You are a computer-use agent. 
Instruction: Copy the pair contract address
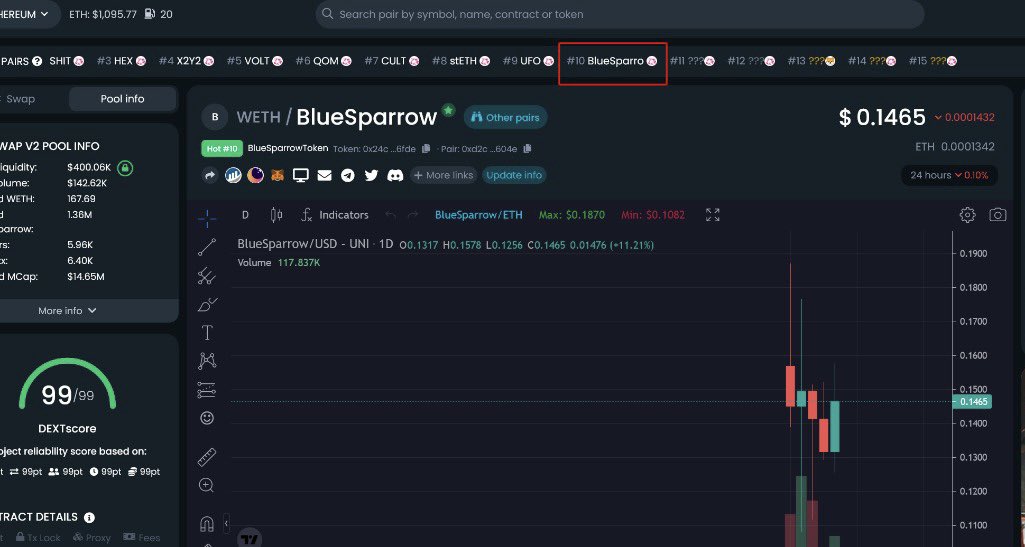click(x=527, y=149)
